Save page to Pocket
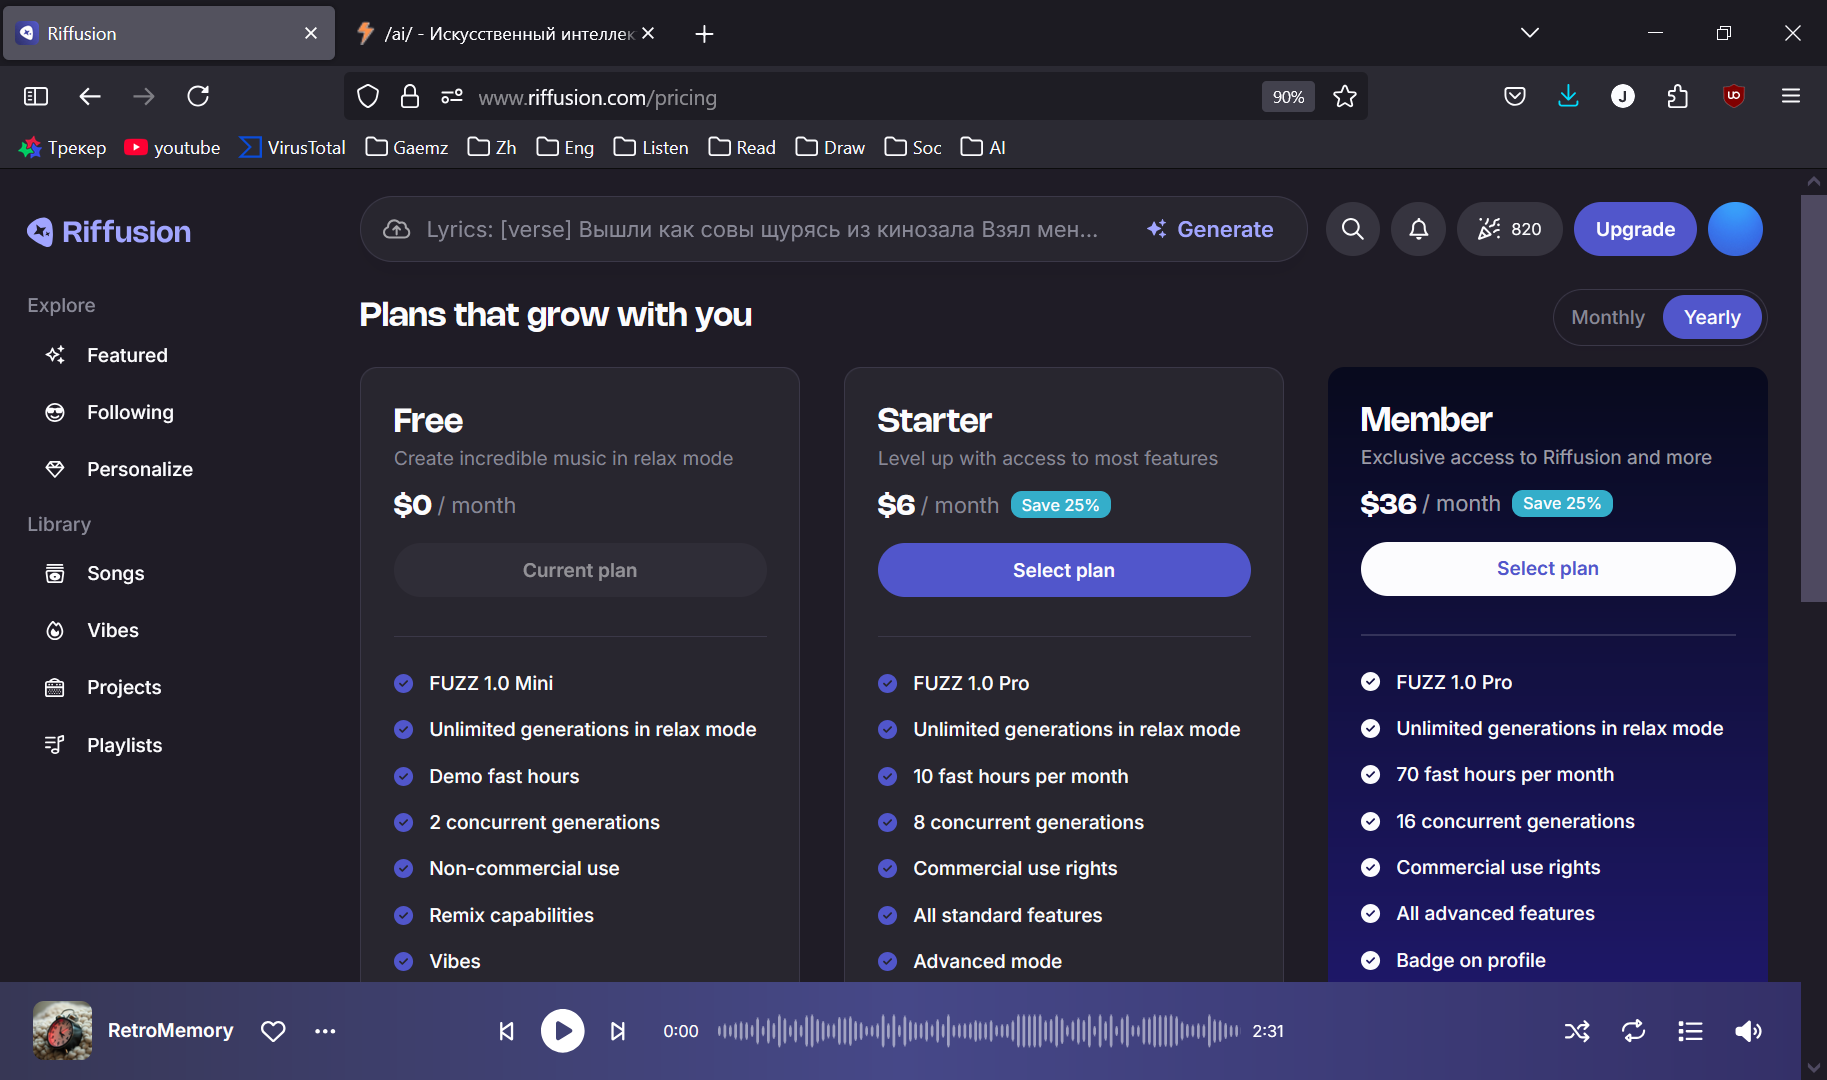Screen dimensions: 1827x1080 [x=1515, y=96]
